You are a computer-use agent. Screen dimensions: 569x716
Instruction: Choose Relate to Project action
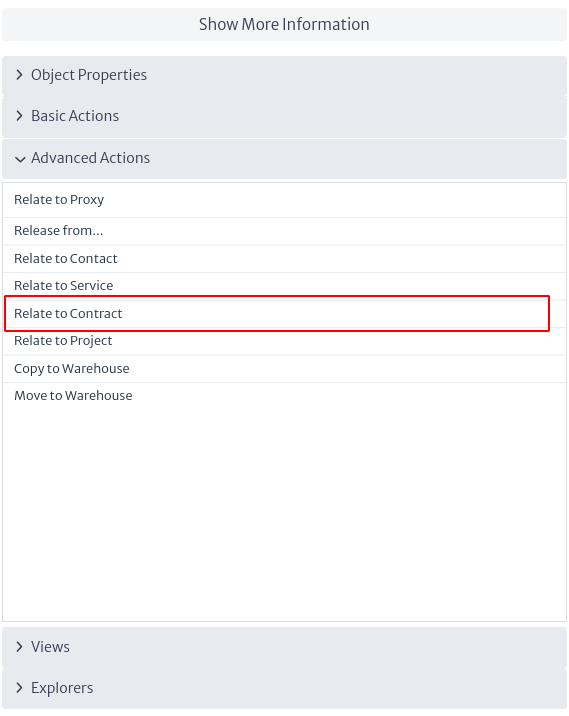click(x=284, y=341)
